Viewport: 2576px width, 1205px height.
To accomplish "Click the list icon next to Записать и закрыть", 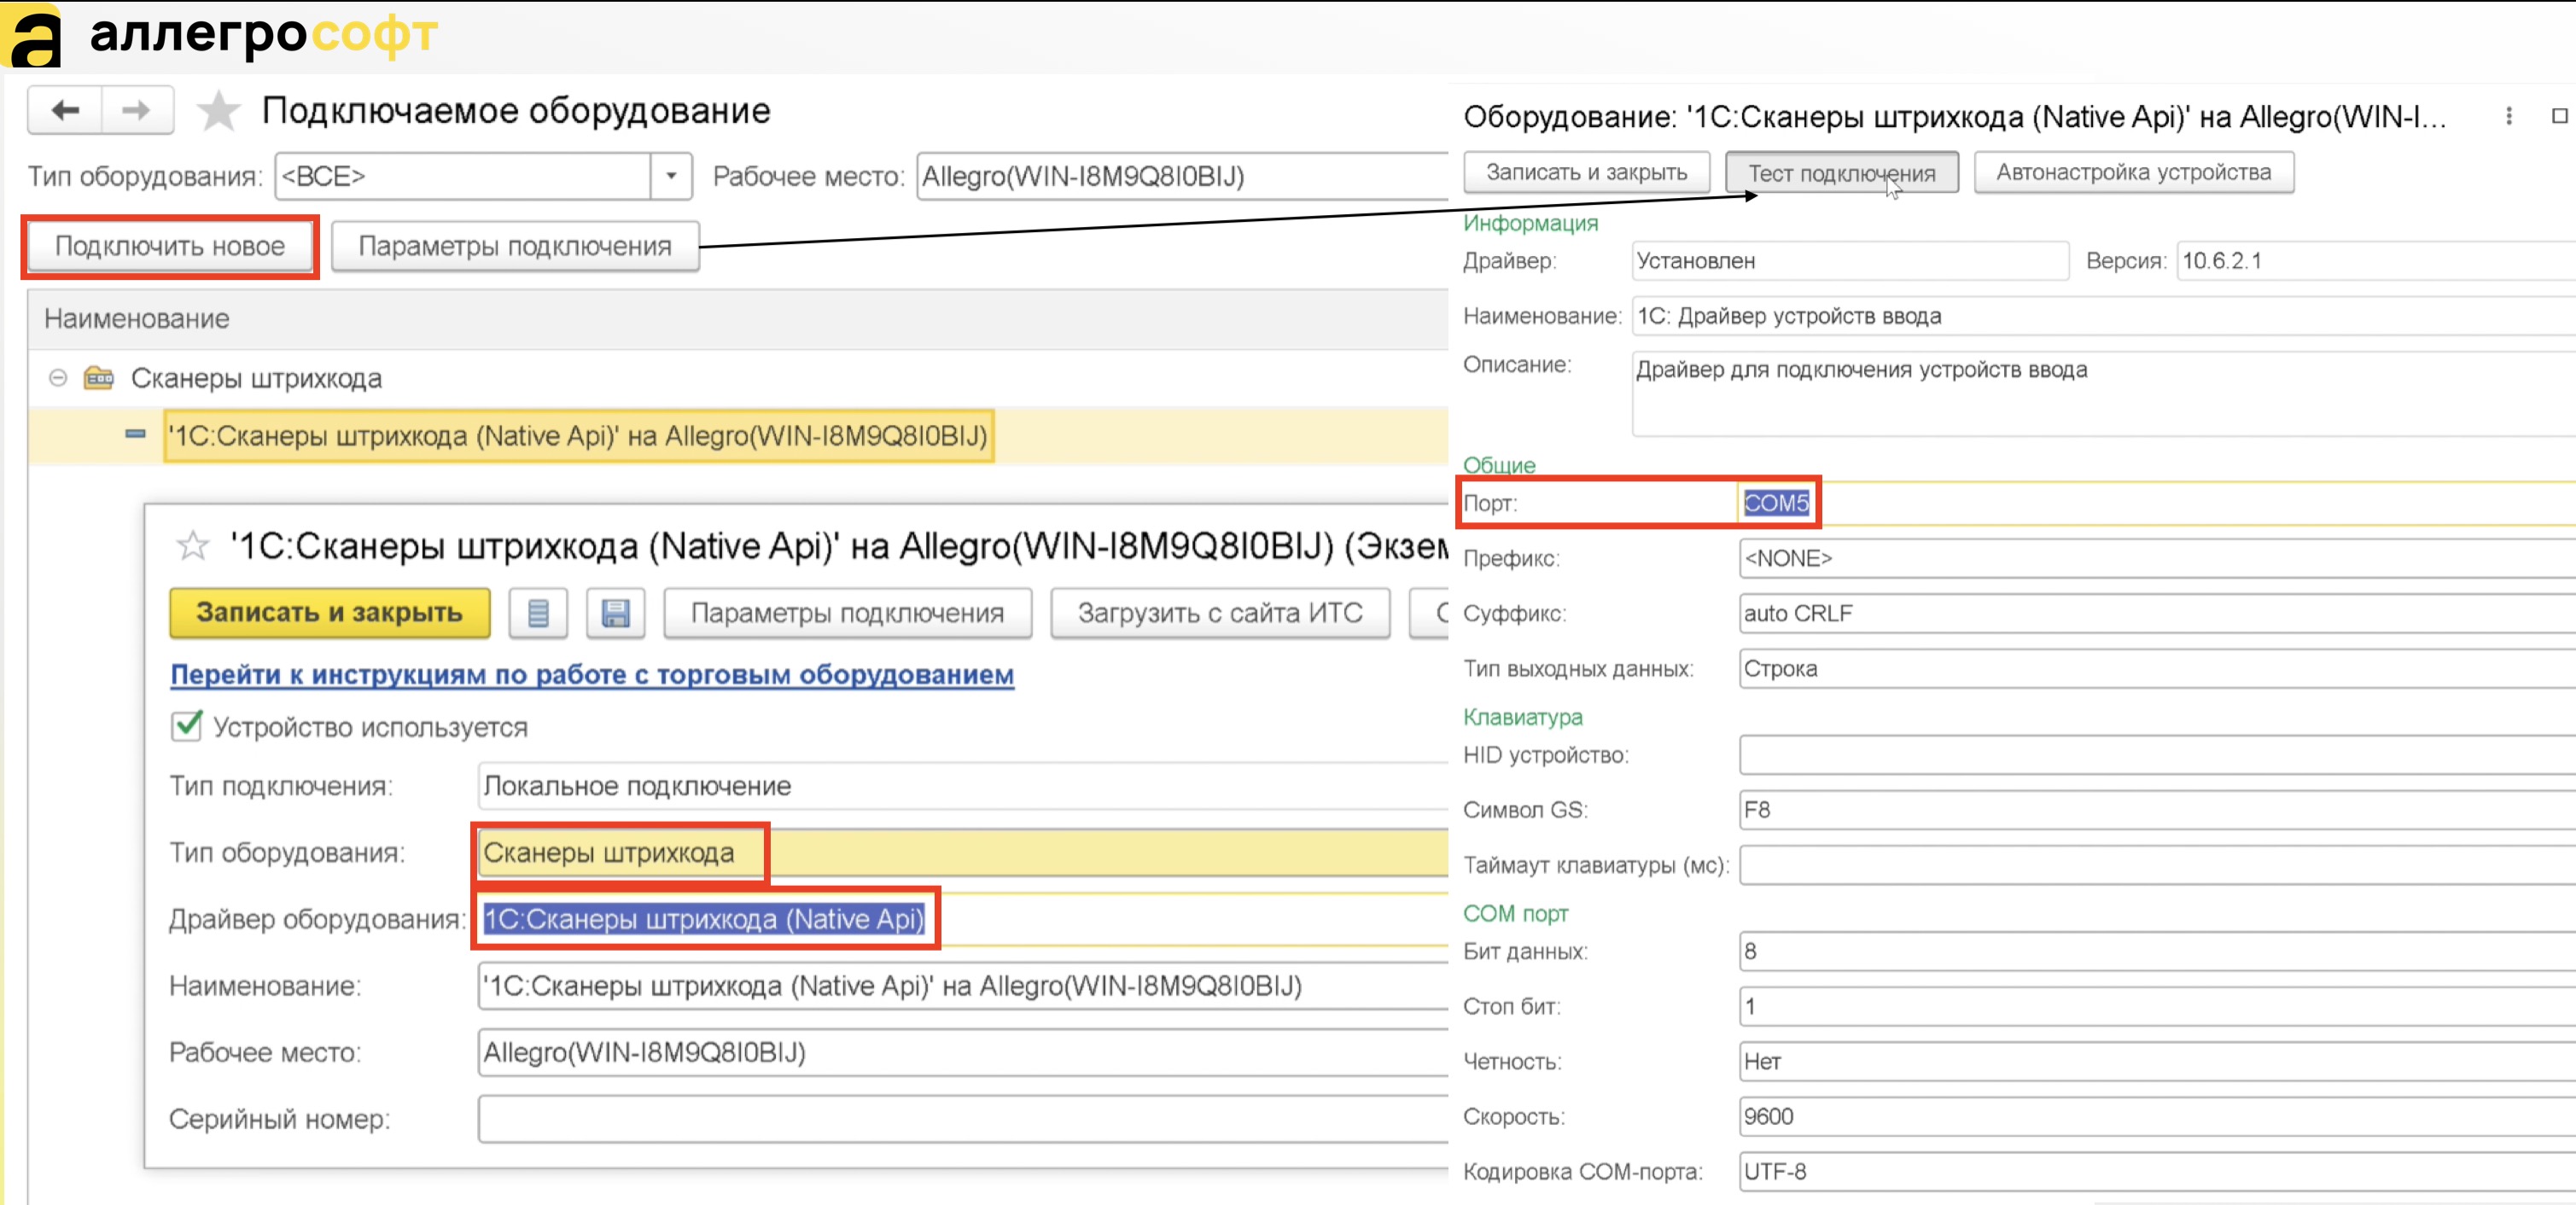I will [538, 613].
